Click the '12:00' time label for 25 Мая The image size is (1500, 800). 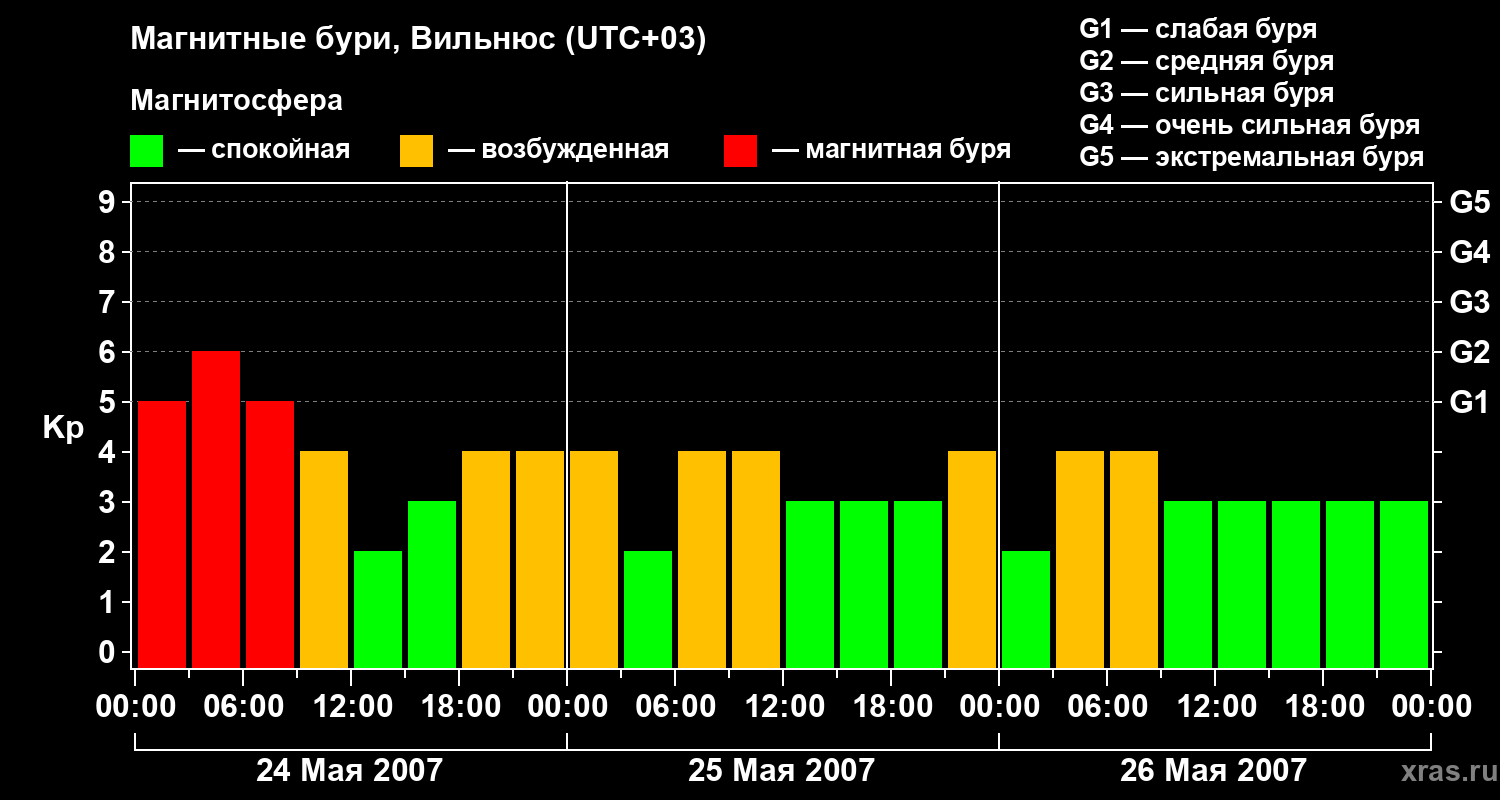(783, 707)
